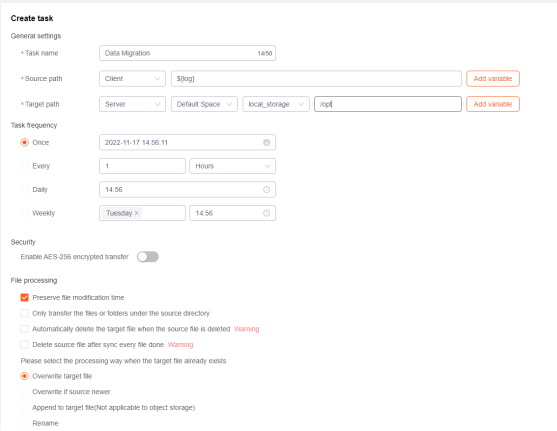Select the Every frequency radio button
Viewport: 557px width, 431px height.
point(25,166)
